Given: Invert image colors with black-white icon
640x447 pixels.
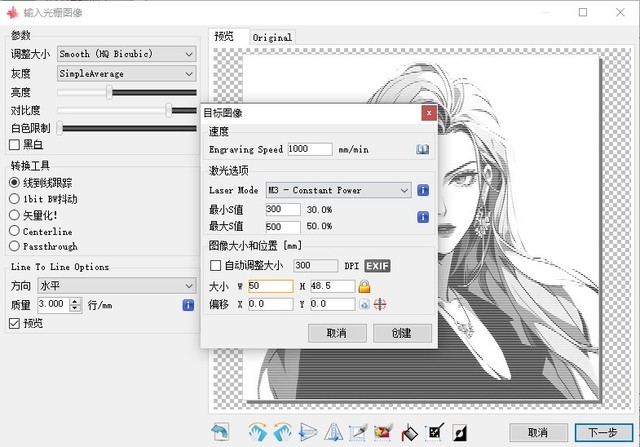Looking at the screenshot, I should pos(460,432).
